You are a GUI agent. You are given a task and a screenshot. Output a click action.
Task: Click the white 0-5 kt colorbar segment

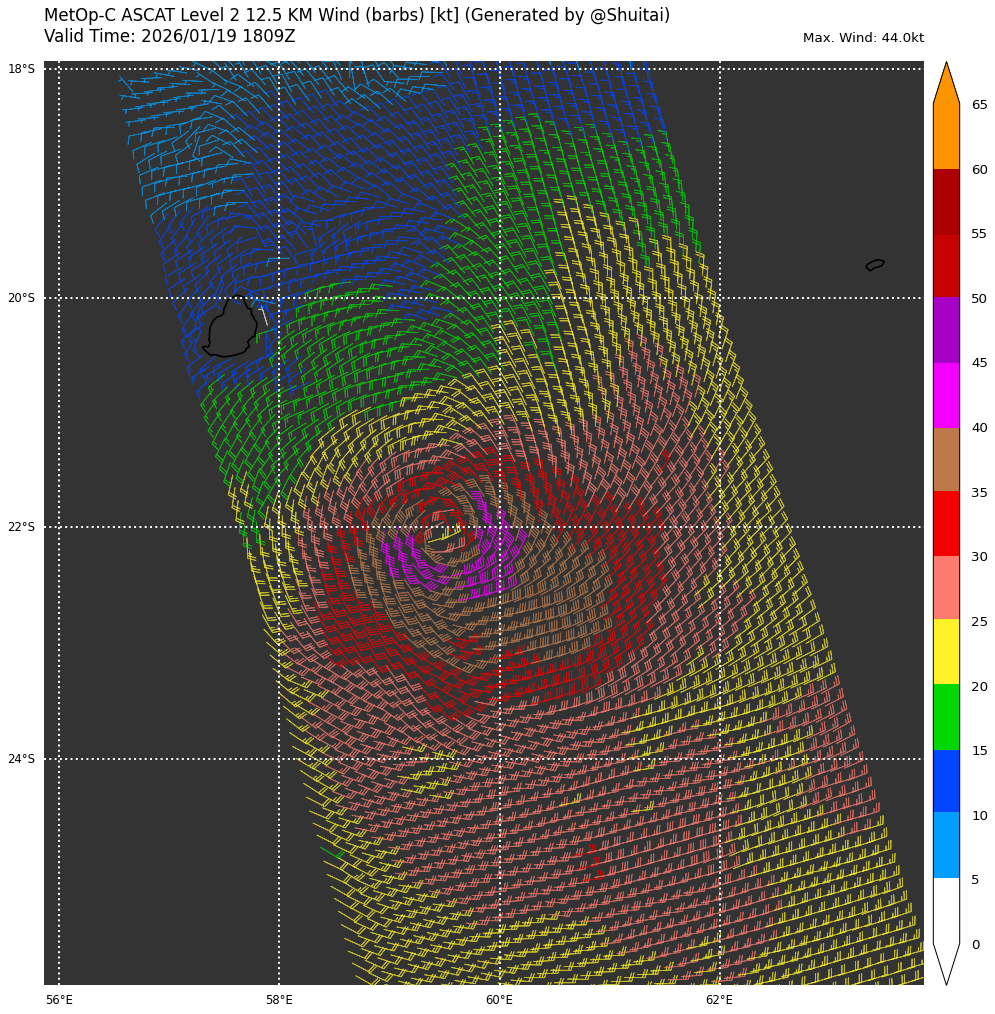click(x=946, y=910)
